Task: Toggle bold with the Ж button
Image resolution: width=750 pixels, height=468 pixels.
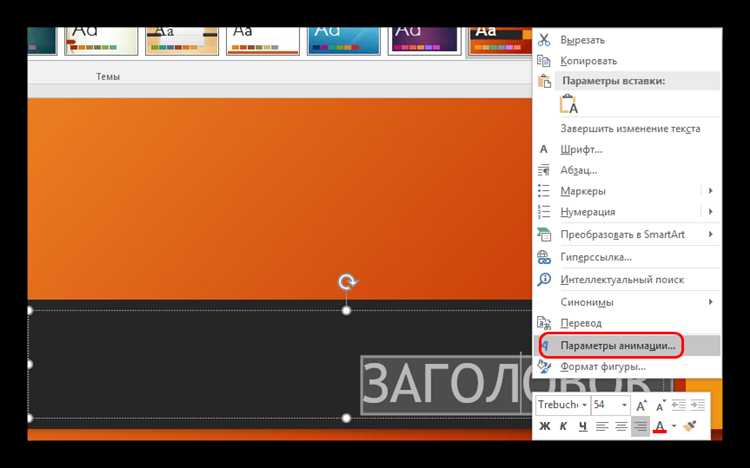Action: pos(544,426)
